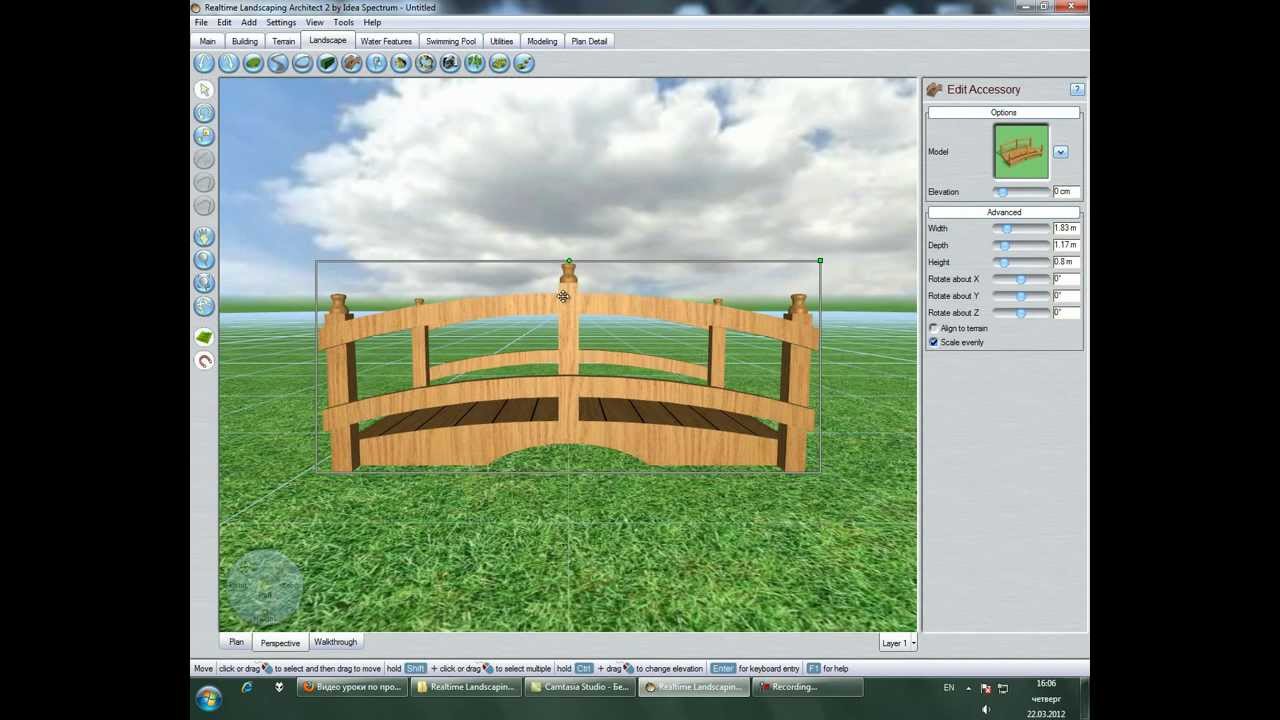Go to the Terrain tab

(x=284, y=41)
